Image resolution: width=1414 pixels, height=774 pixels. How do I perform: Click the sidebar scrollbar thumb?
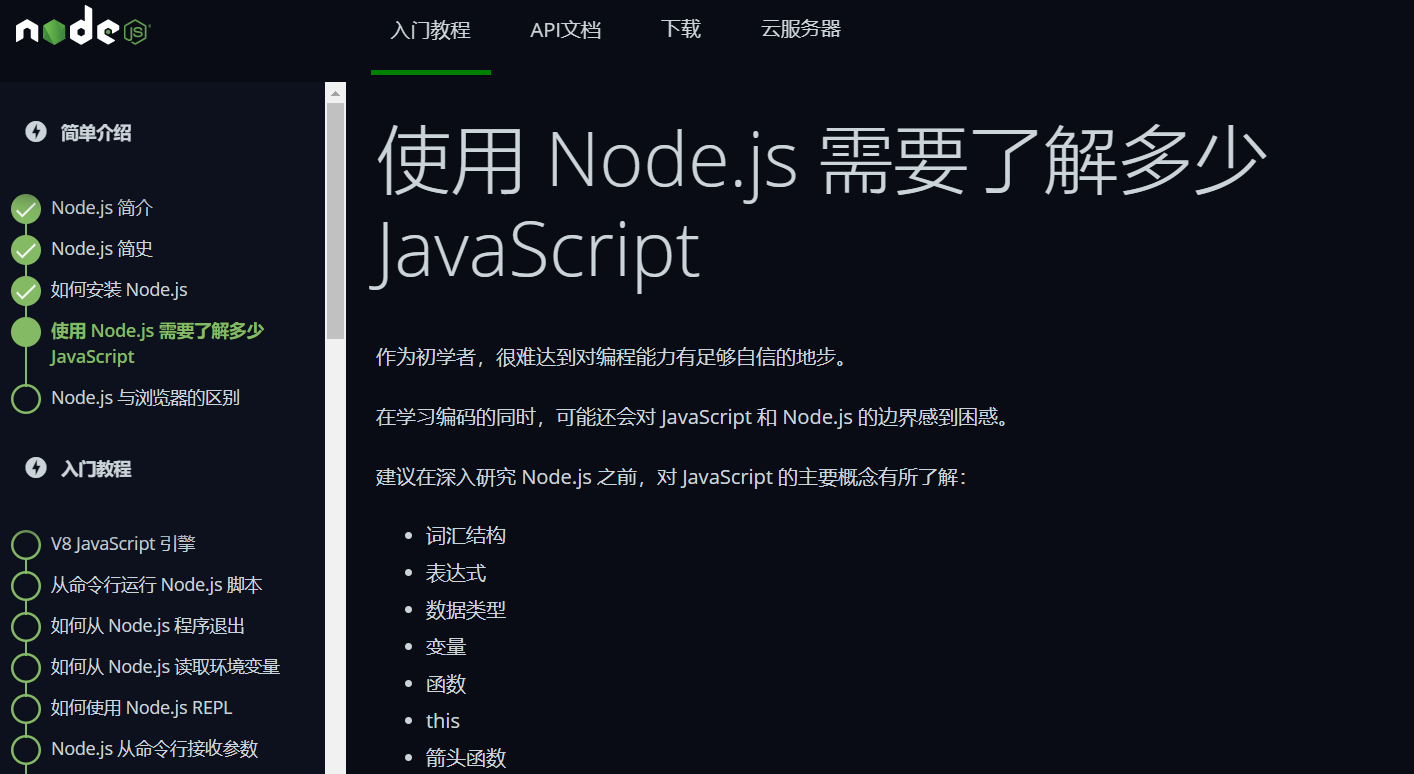coord(335,220)
